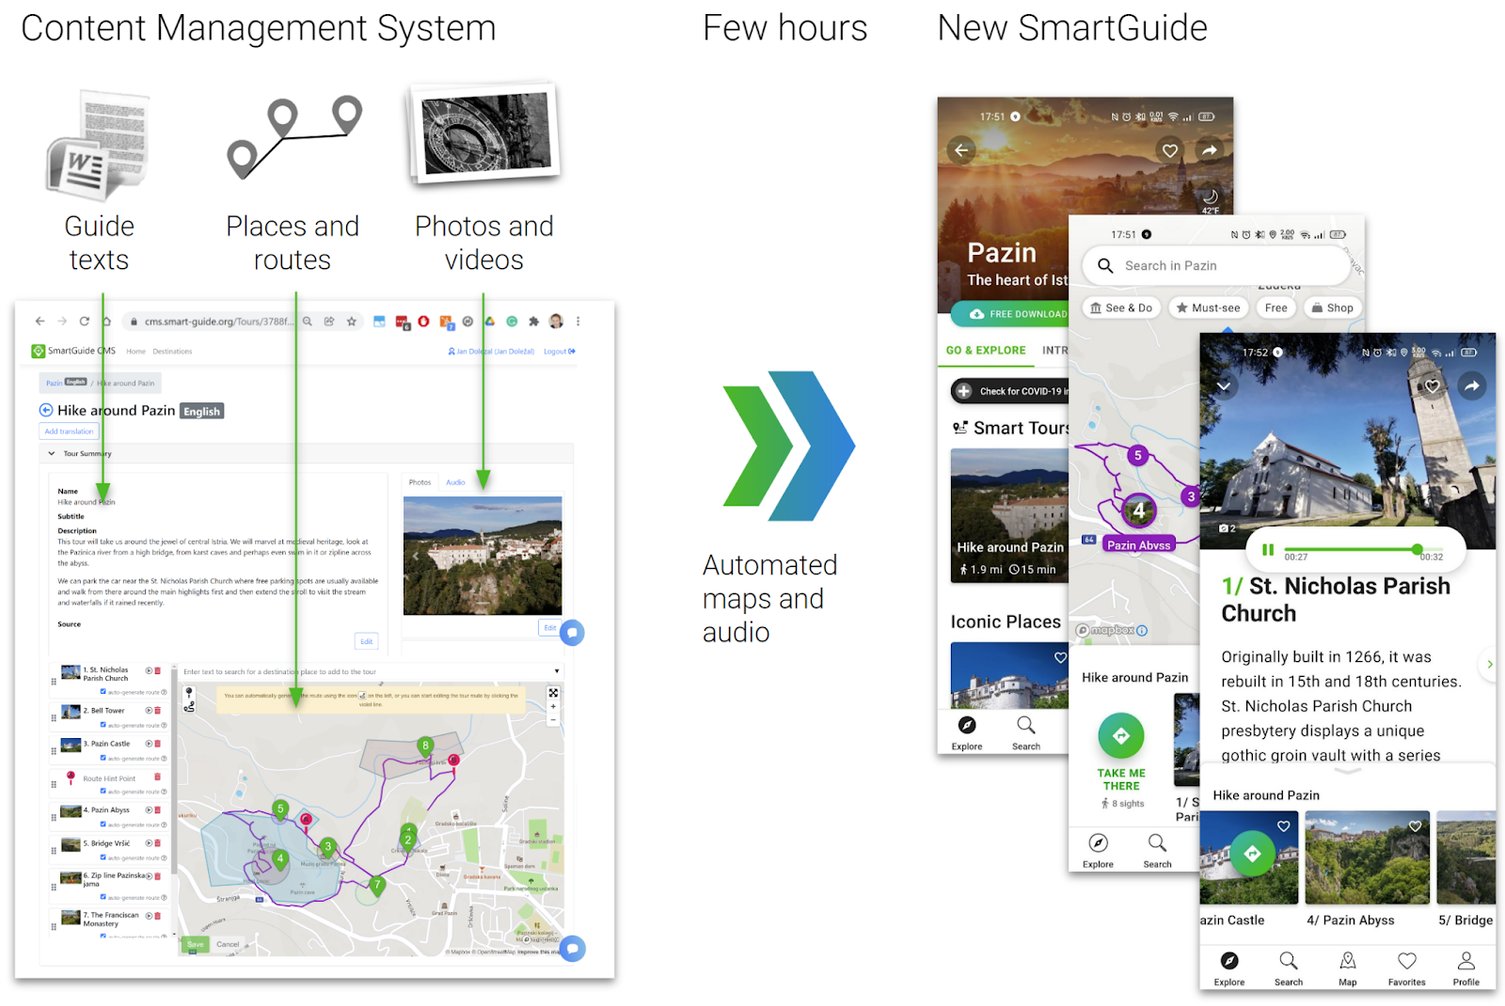Screen dimensions: 1505x1006
Task: Tap the share arrow on the Pazin screen
Action: [1210, 150]
